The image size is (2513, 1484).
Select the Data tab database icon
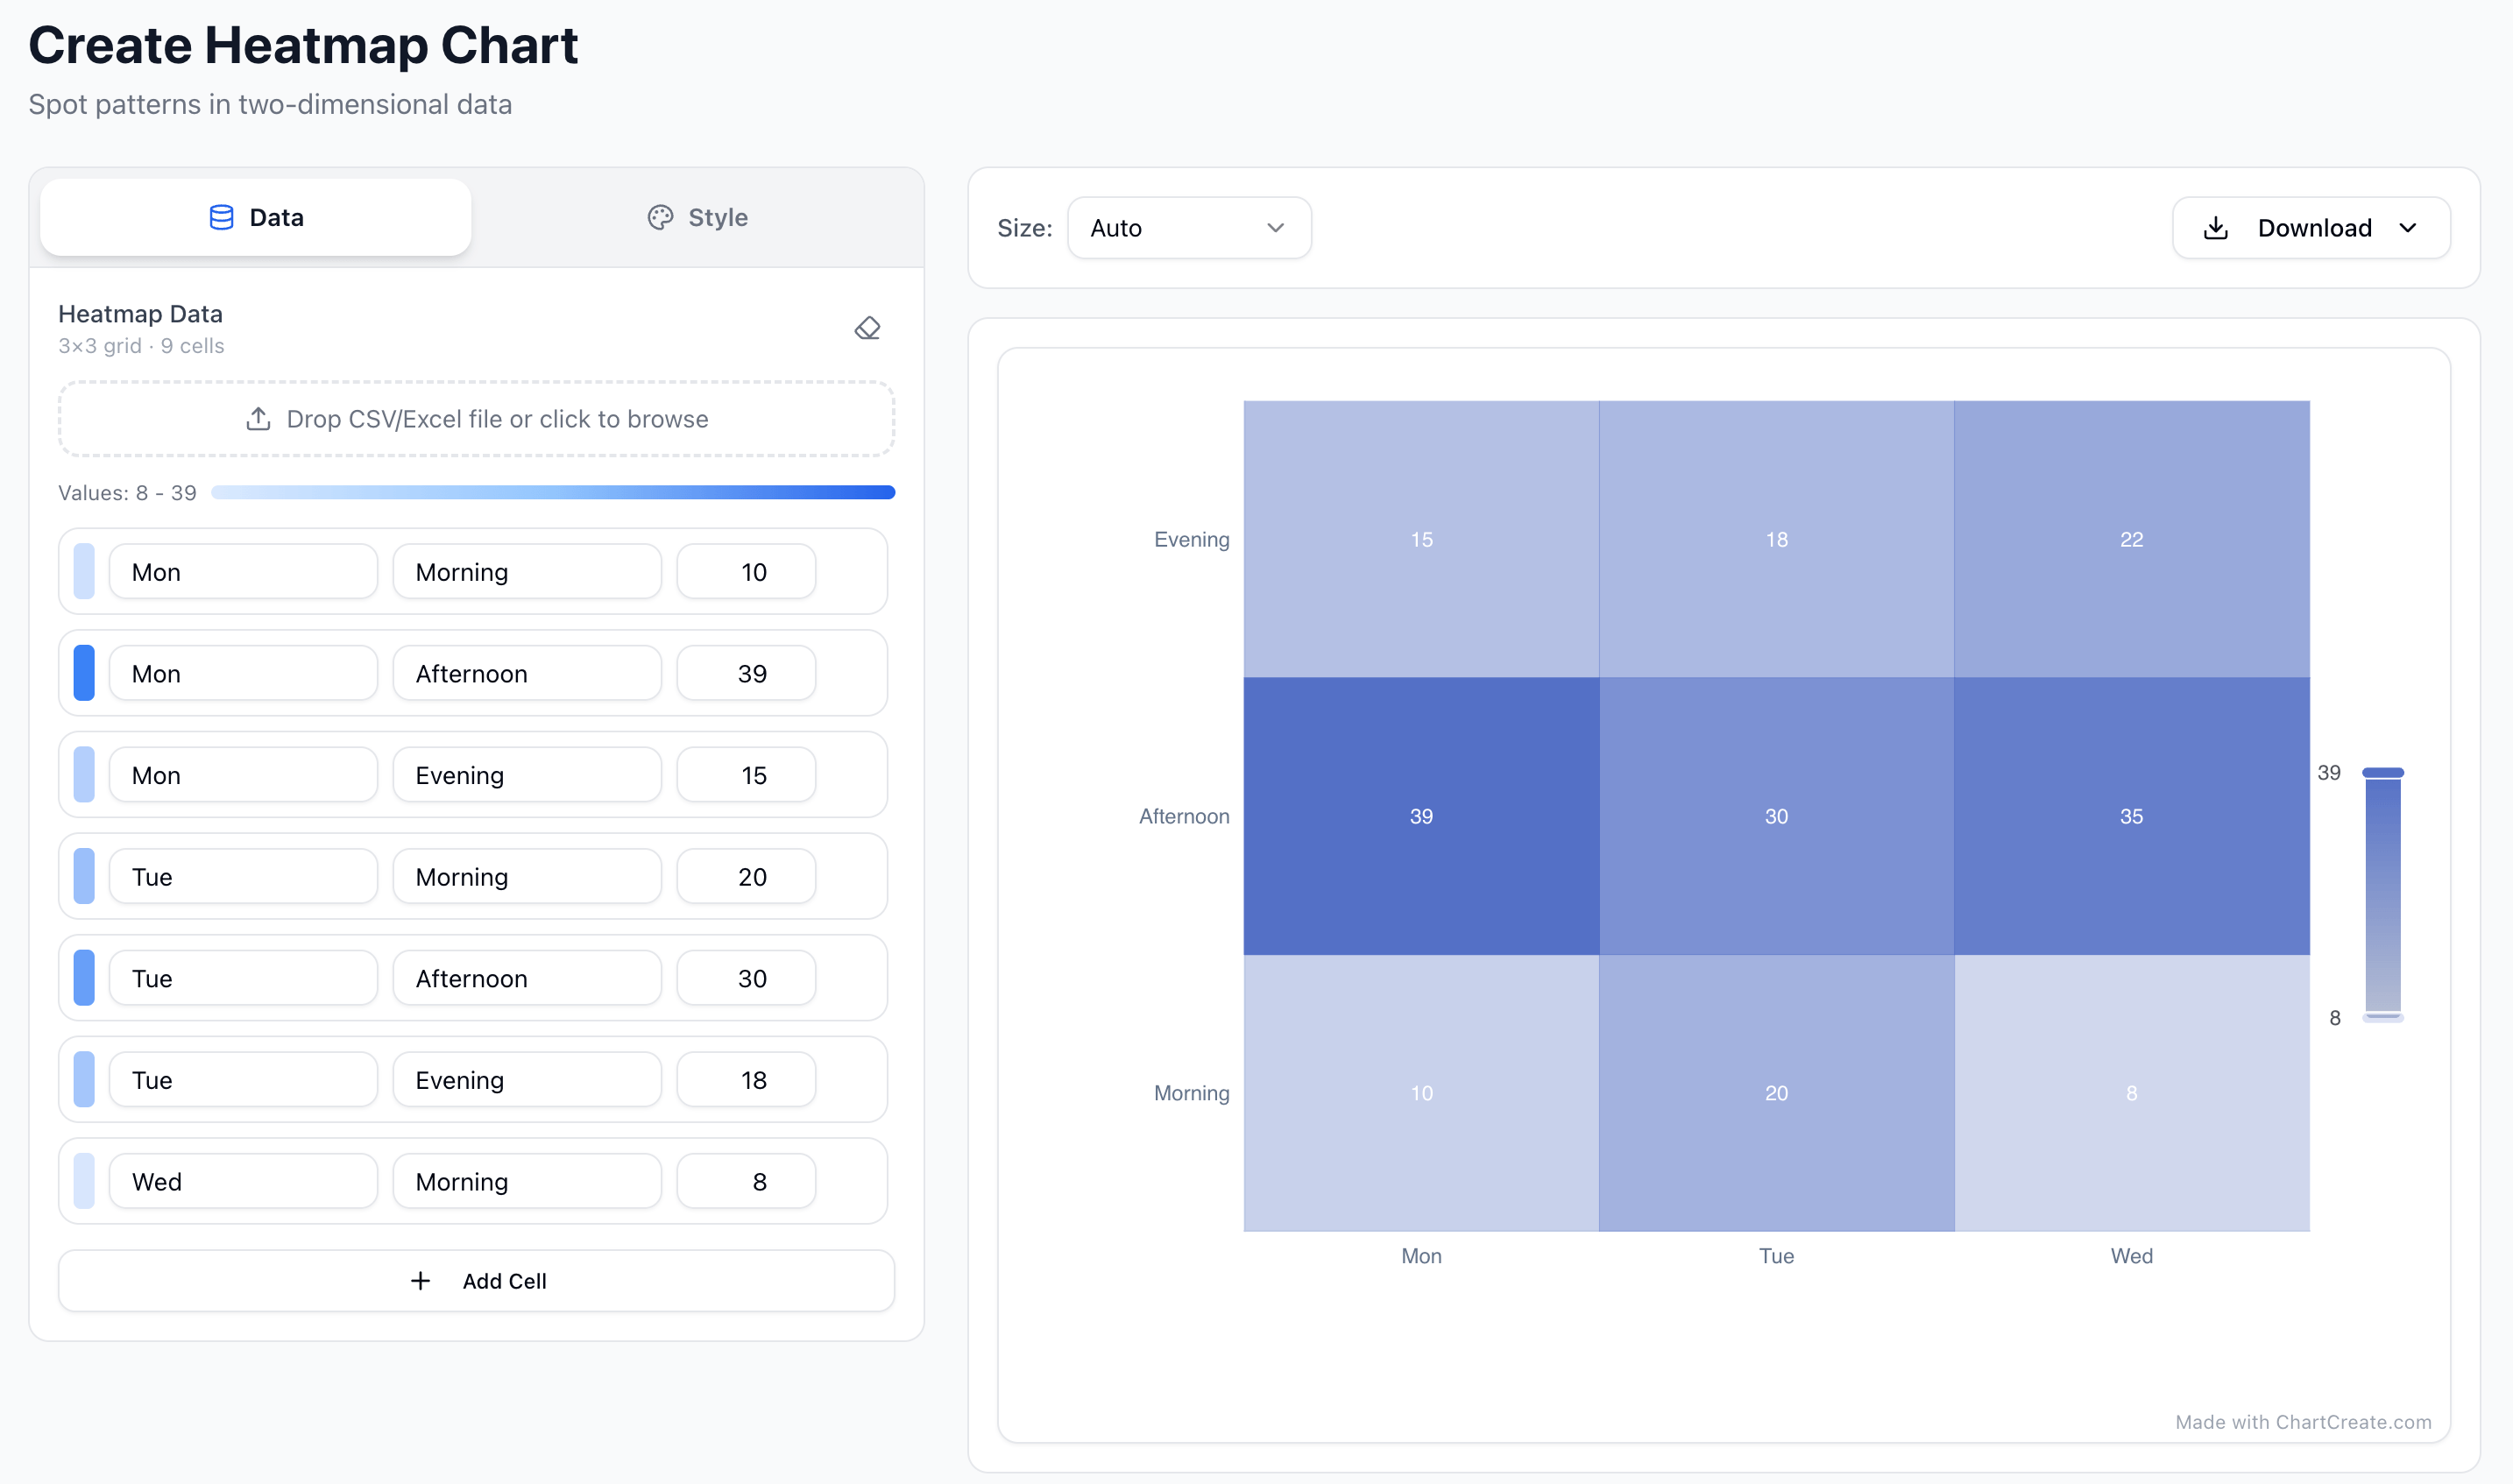tap(220, 217)
